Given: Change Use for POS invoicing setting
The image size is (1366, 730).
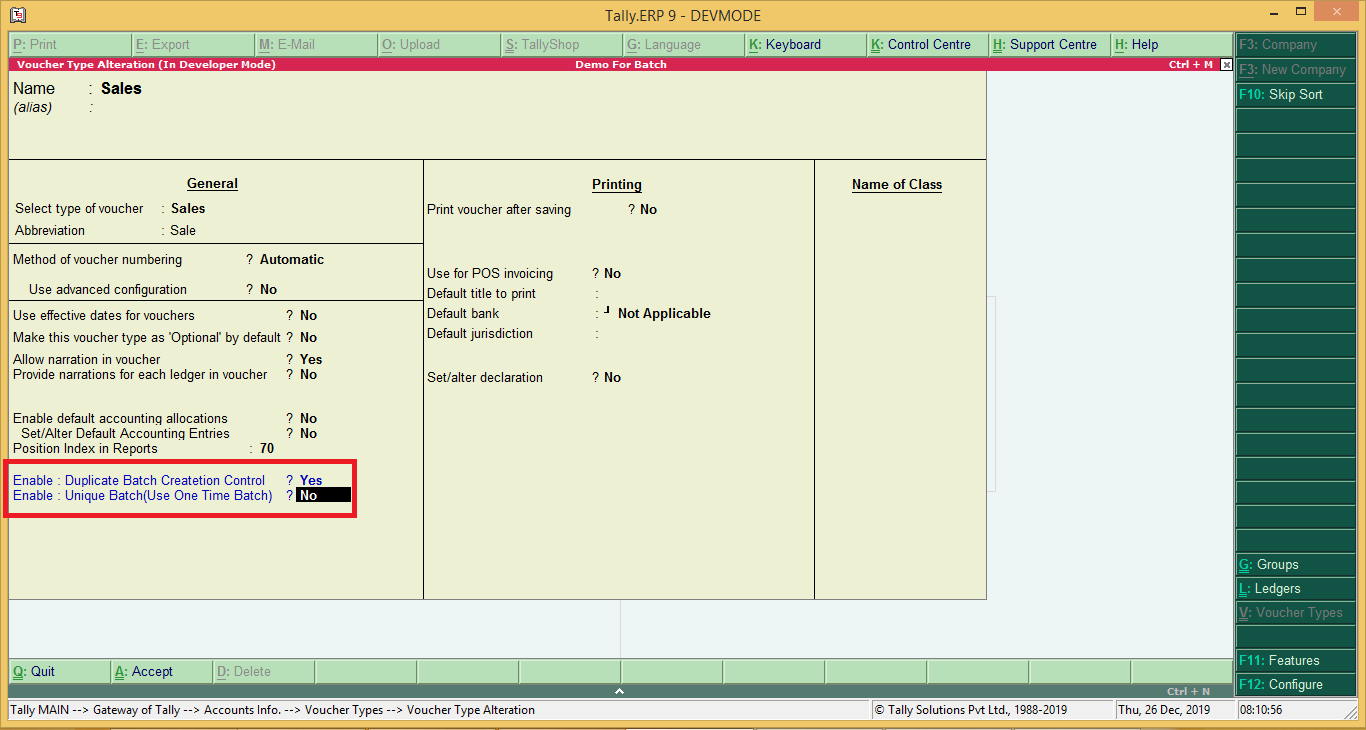Looking at the screenshot, I should coord(611,273).
